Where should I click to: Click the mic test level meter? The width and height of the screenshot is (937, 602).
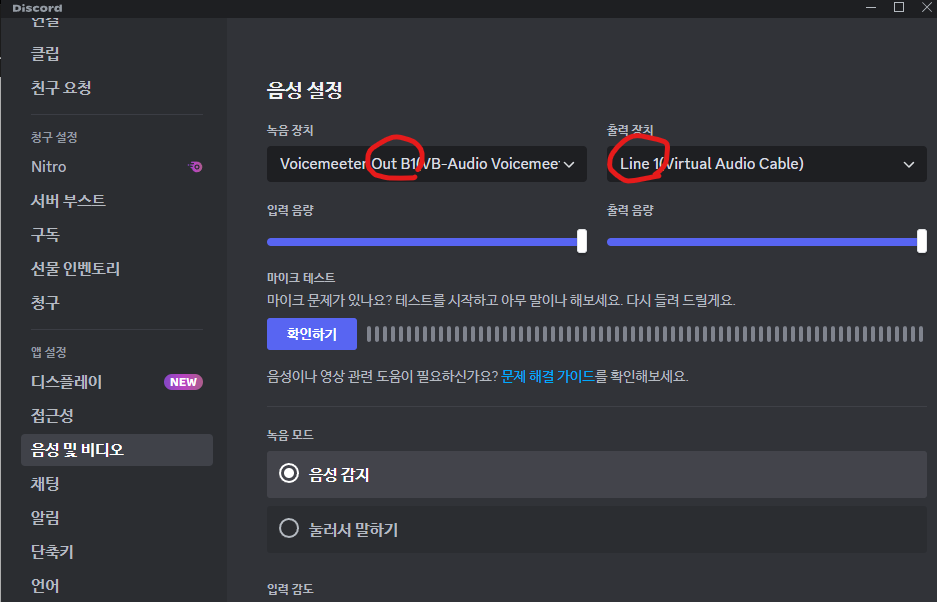click(645, 334)
